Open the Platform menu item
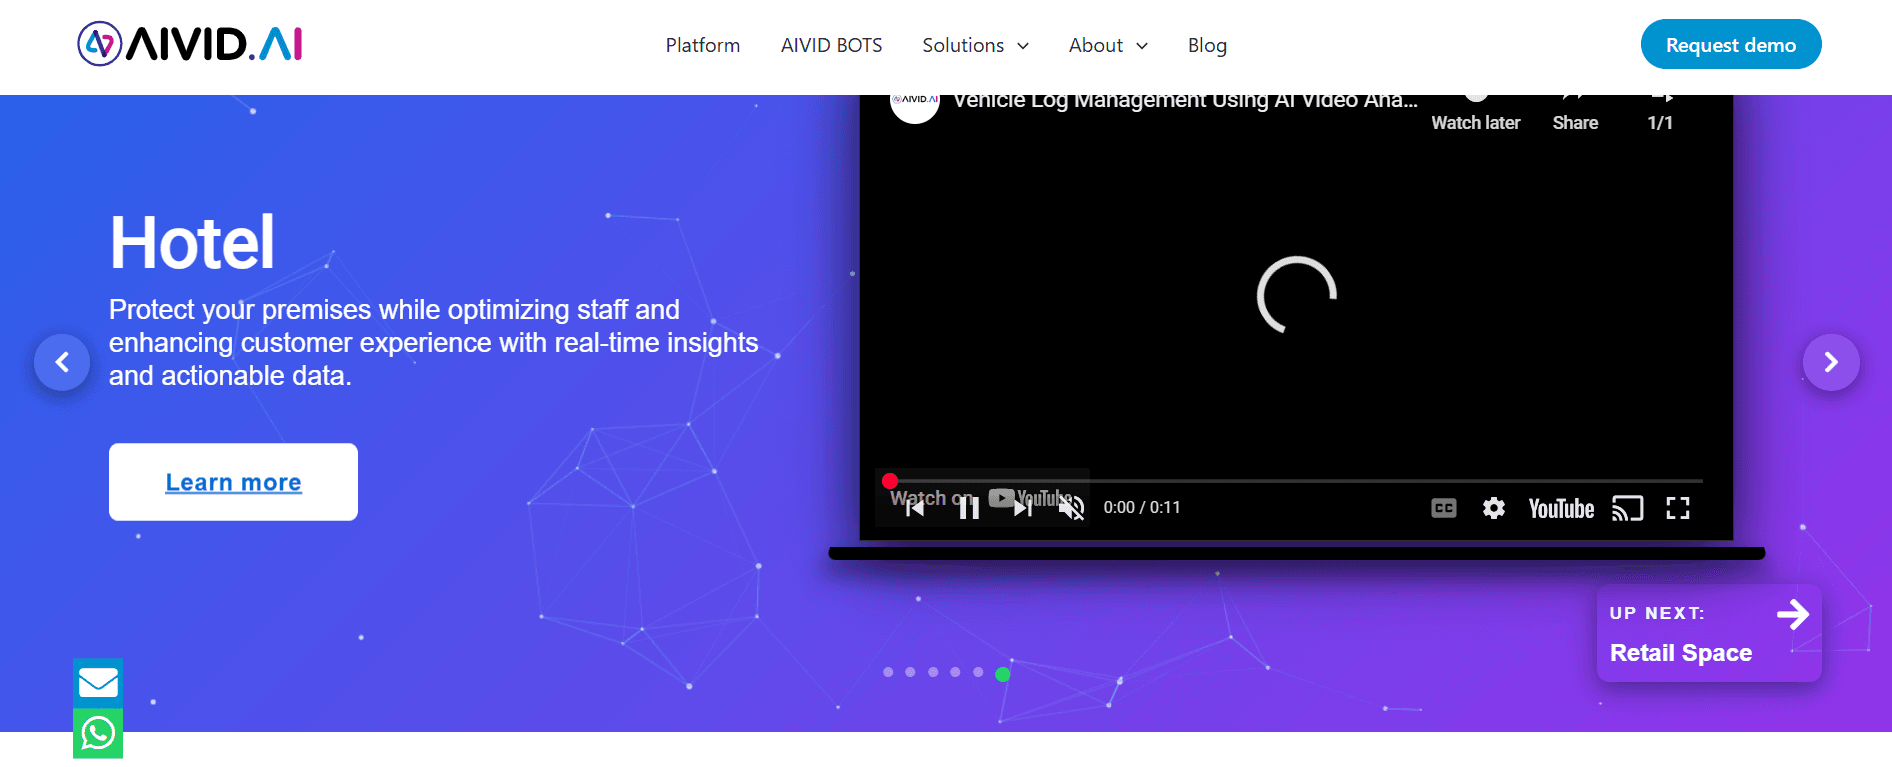The image size is (1892, 767). [x=702, y=45]
